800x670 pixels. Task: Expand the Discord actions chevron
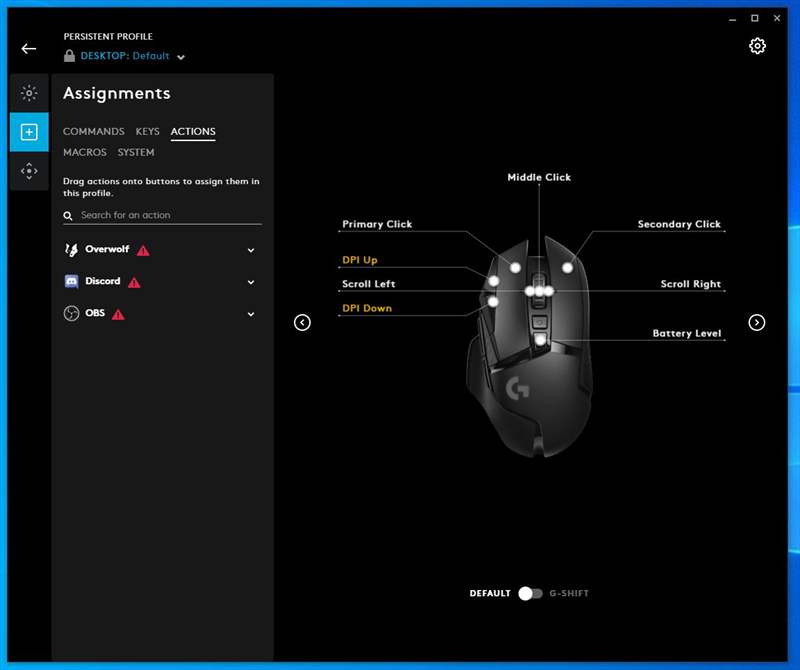pos(251,282)
